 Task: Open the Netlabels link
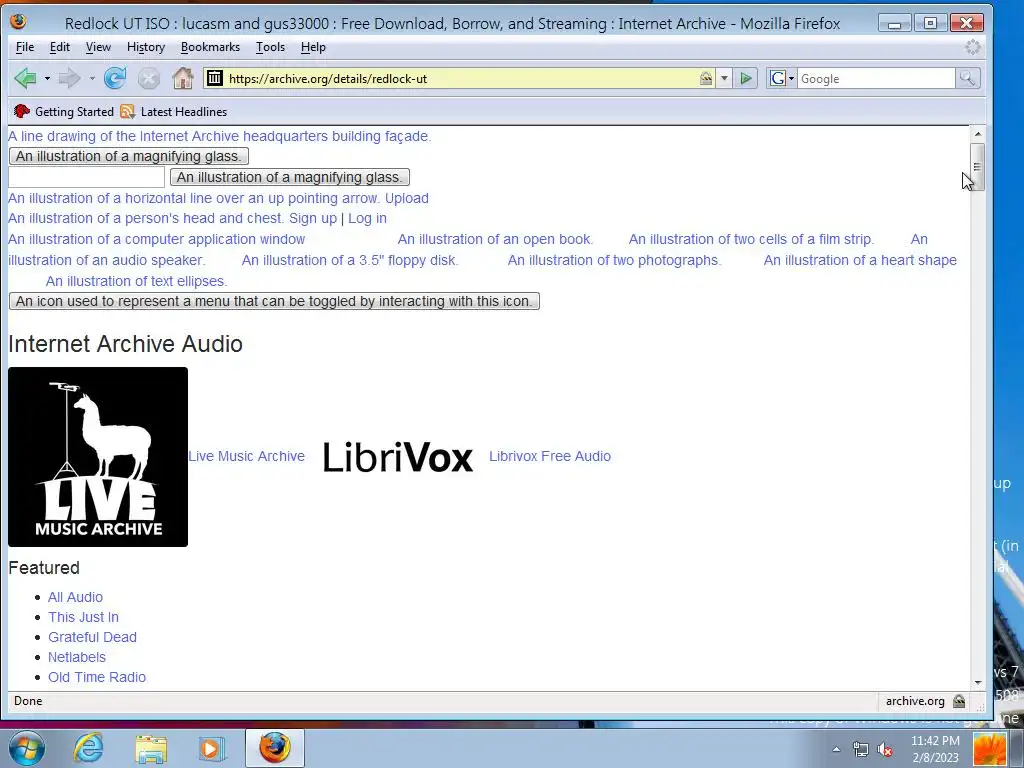76,657
